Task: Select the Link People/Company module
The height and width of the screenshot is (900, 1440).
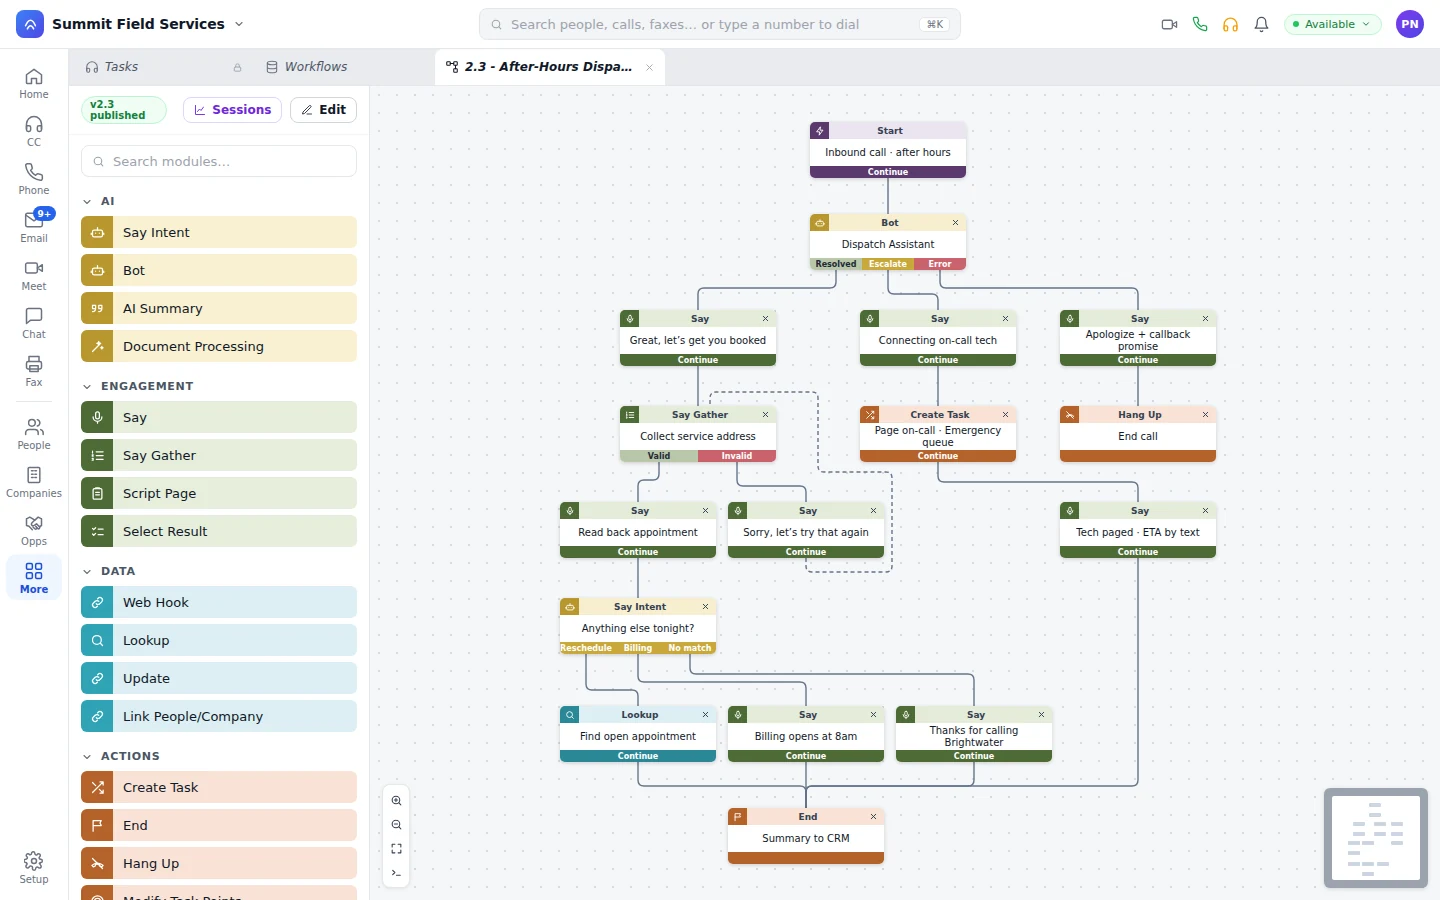Action: click(219, 716)
